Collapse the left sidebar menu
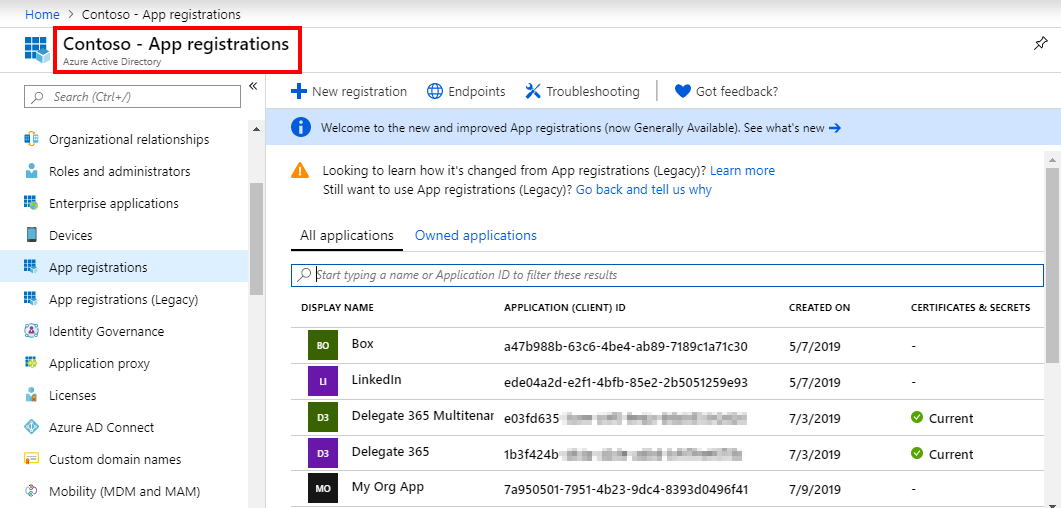 [x=253, y=86]
